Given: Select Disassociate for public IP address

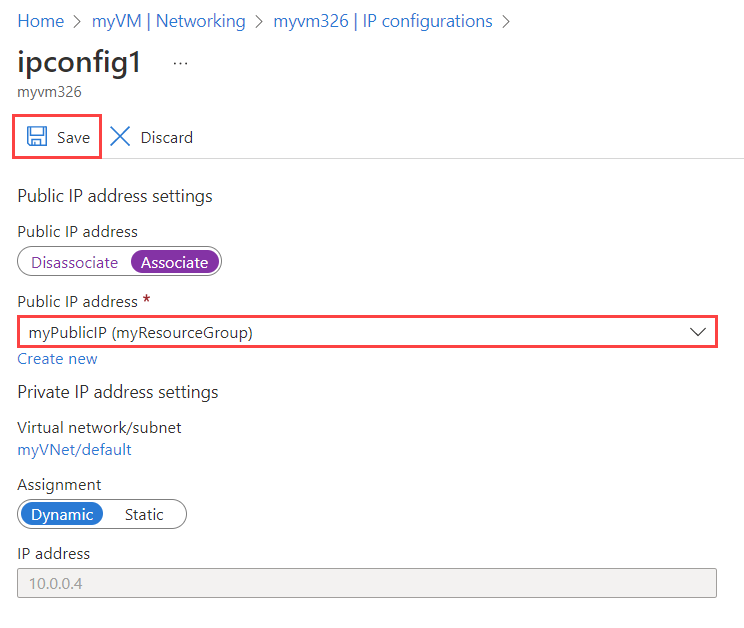Looking at the screenshot, I should point(74,262).
